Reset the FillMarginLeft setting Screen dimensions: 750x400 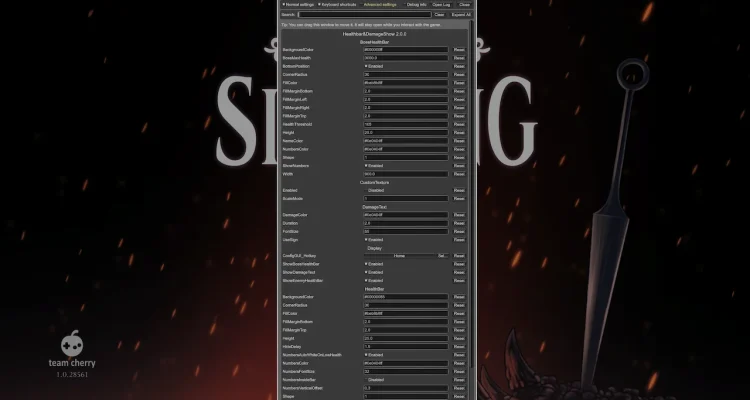click(459, 100)
